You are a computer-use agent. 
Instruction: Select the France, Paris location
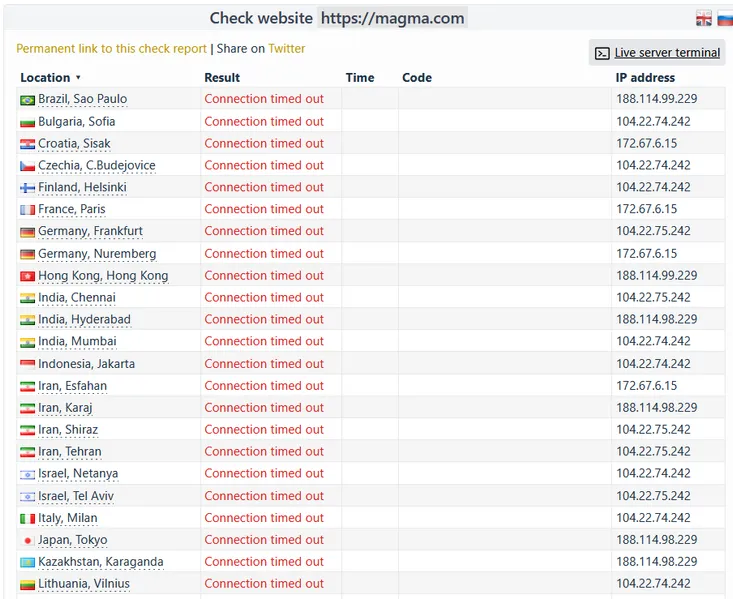coord(71,210)
